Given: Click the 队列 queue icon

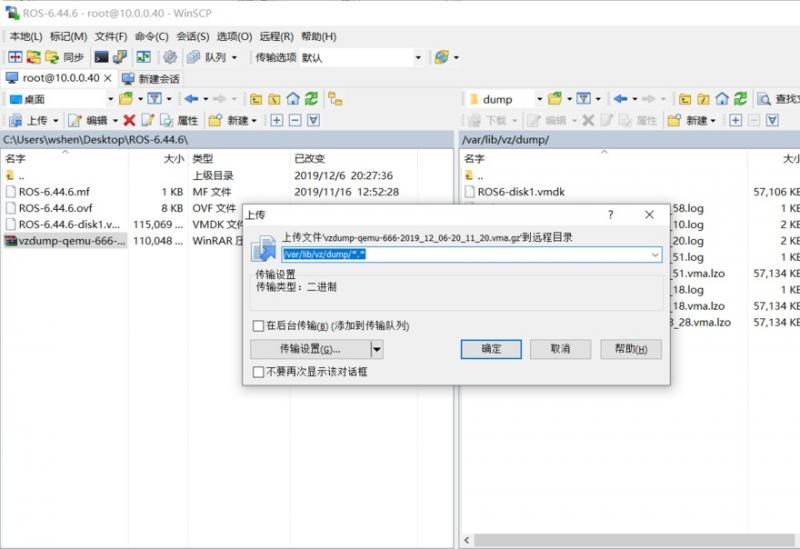Looking at the screenshot, I should (193, 57).
